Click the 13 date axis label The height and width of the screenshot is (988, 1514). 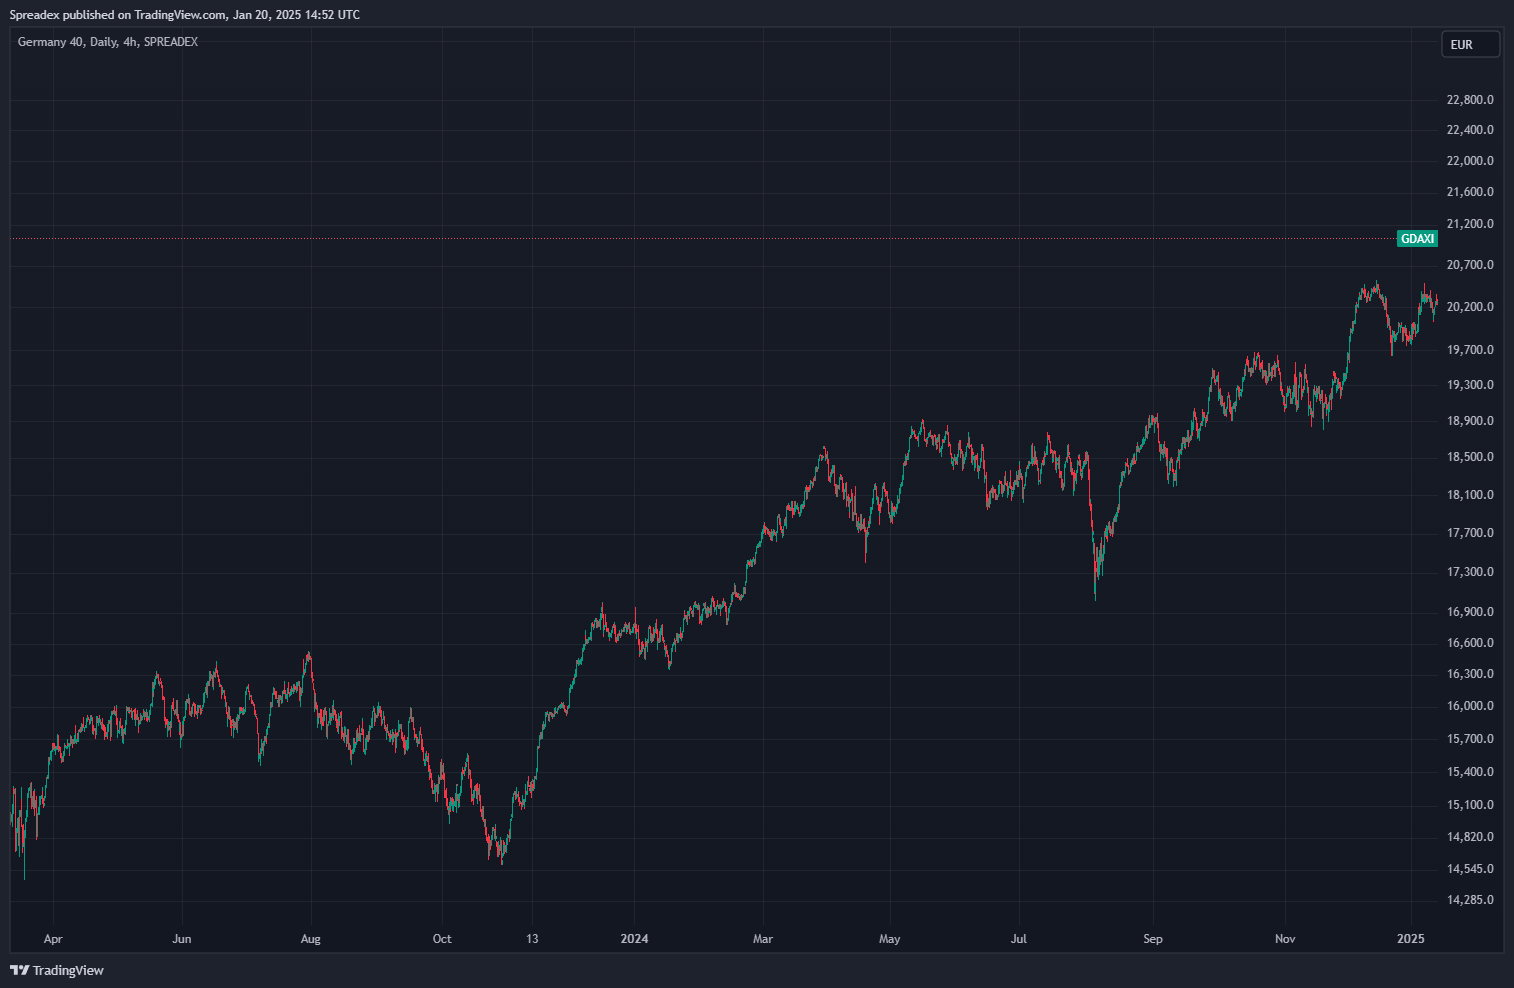pyautogui.click(x=532, y=939)
